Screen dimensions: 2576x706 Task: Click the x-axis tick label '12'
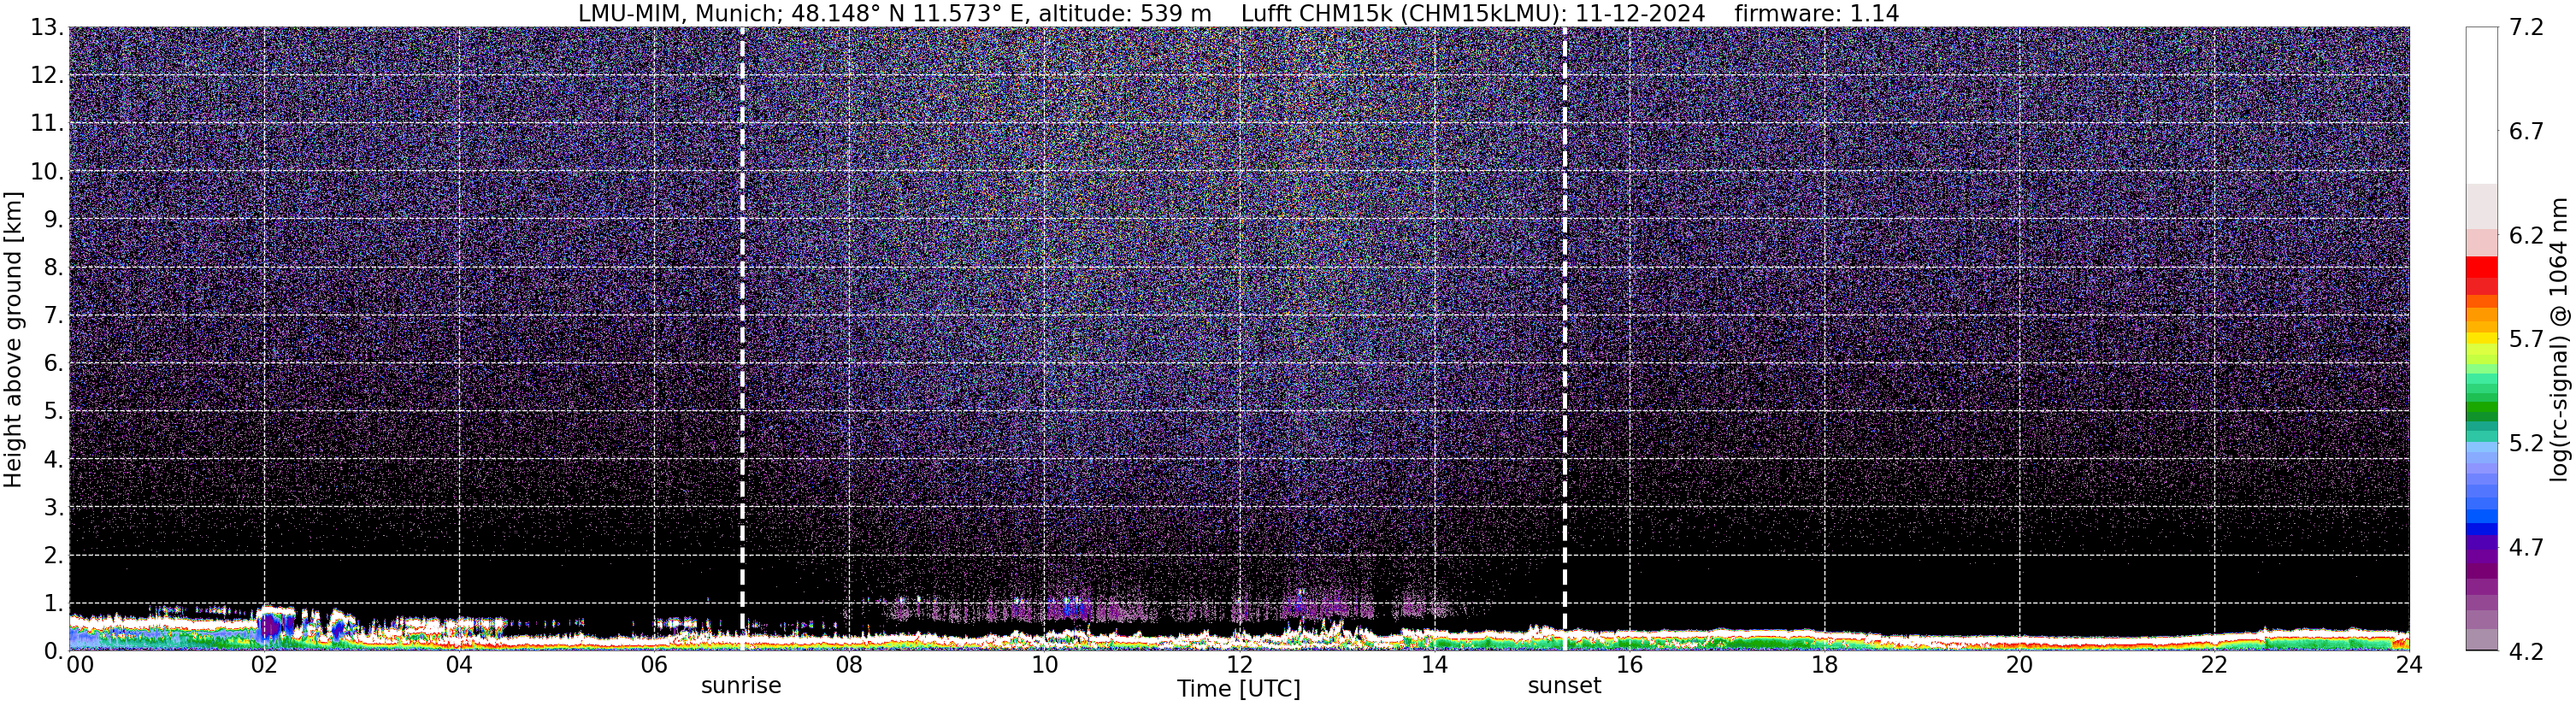point(1239,665)
